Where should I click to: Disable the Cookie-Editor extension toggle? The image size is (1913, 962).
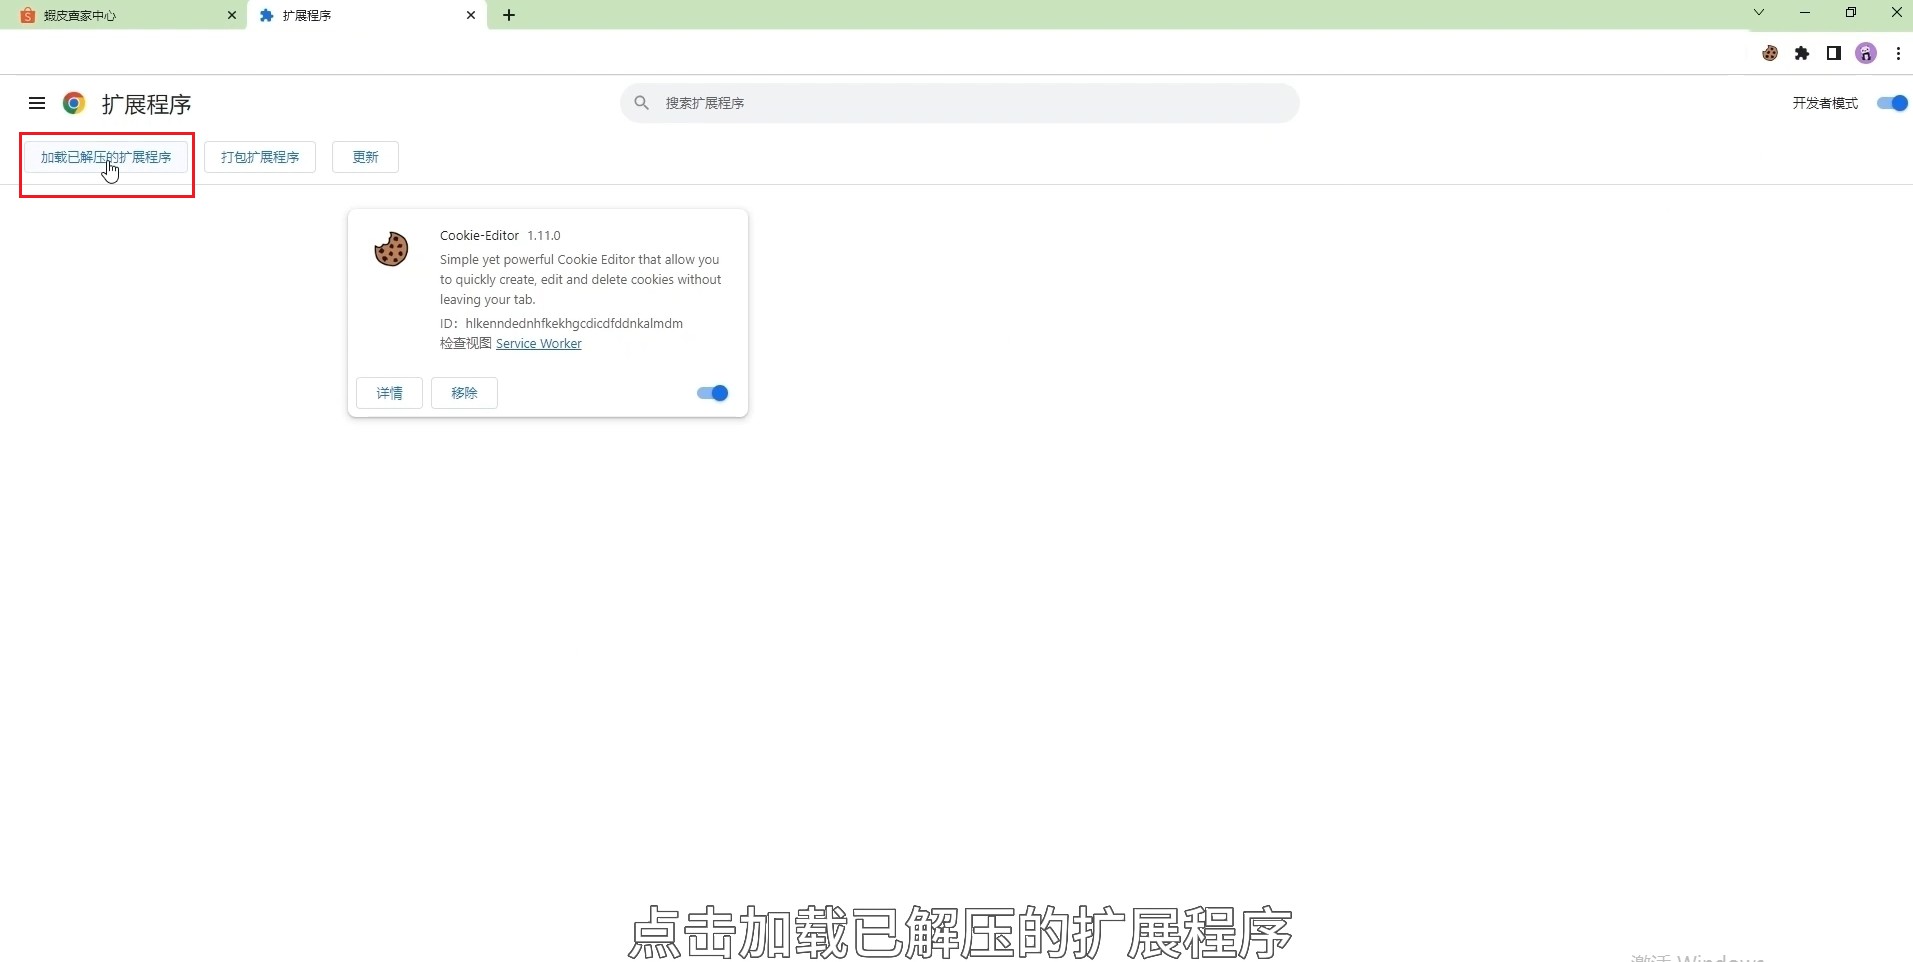713,393
